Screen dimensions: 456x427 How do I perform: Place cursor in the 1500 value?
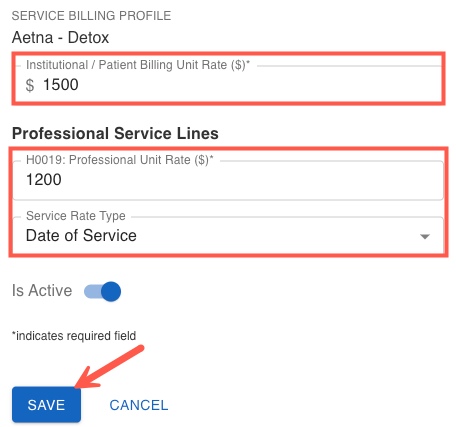[x=61, y=85]
